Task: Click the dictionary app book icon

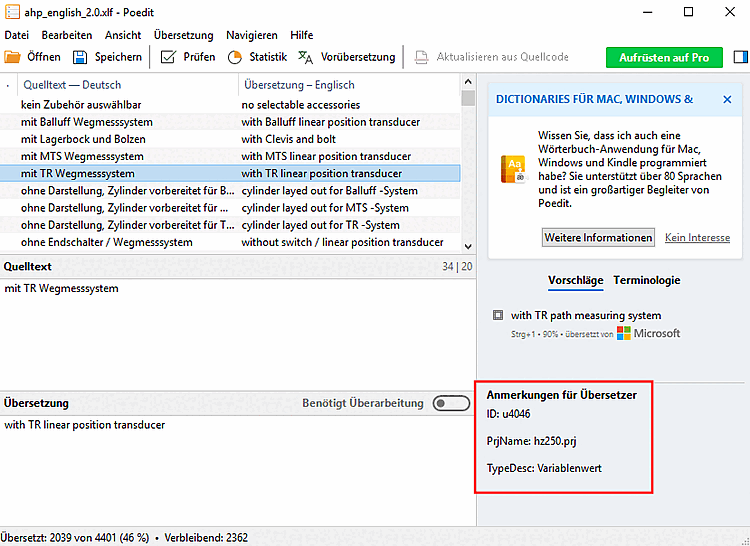Action: tap(513, 169)
